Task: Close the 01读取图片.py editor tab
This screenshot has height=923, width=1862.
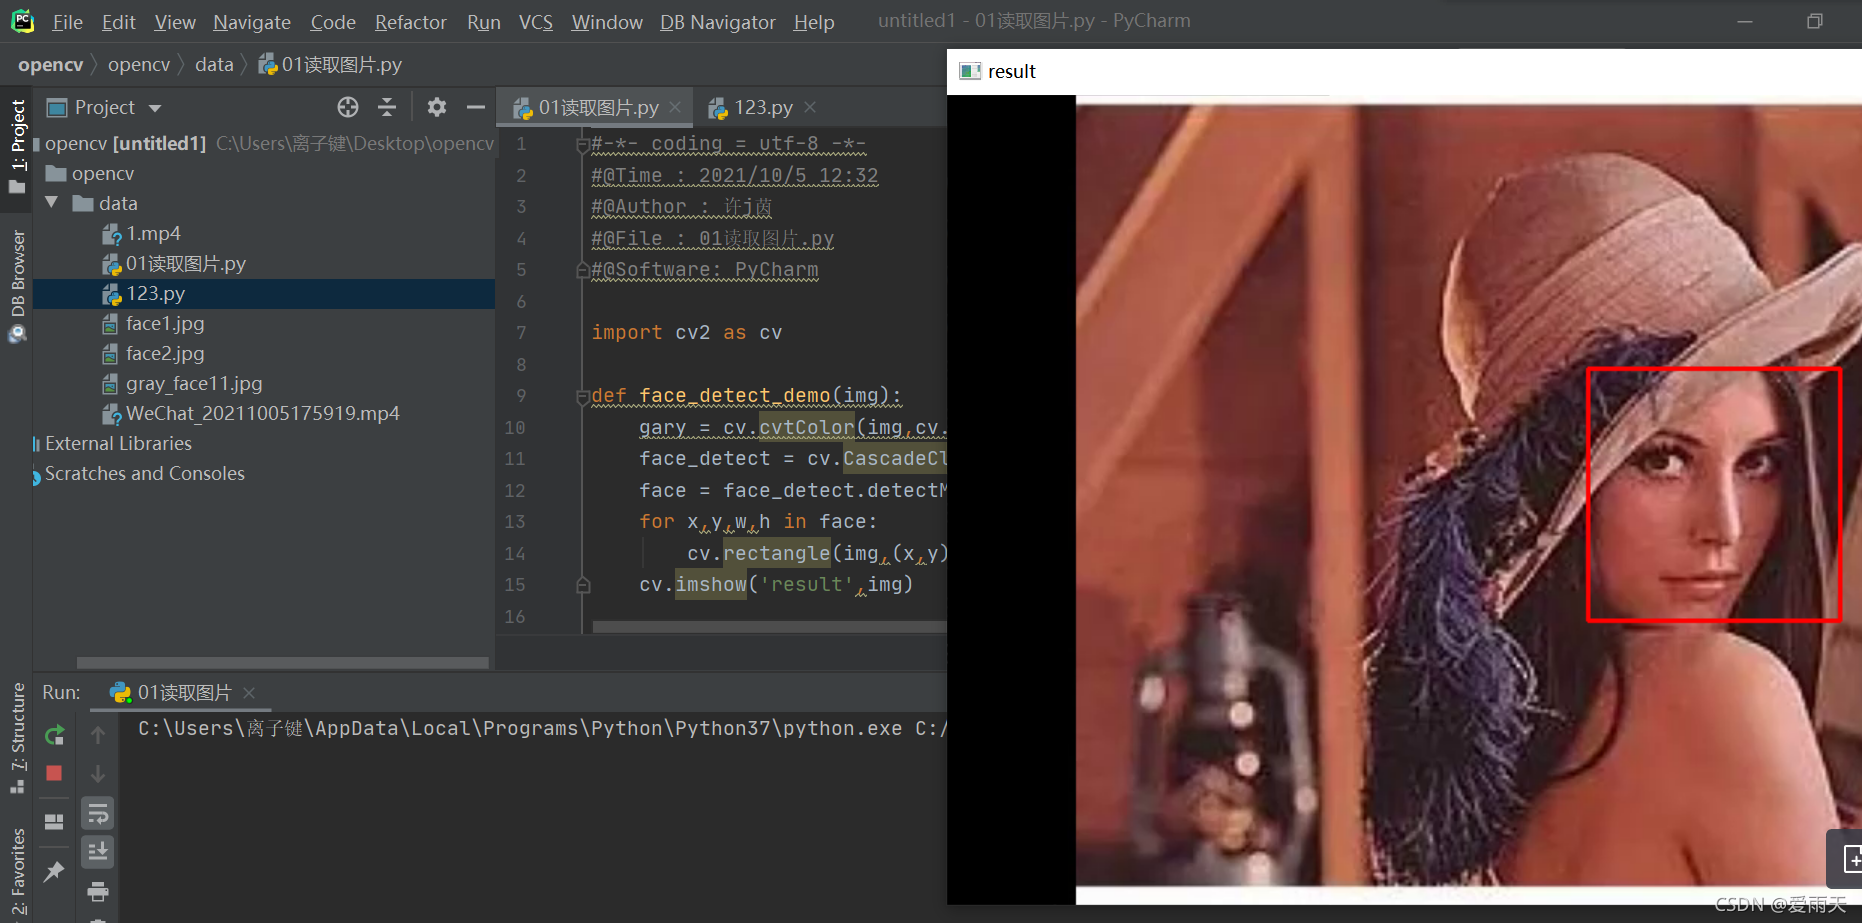Action: tap(675, 107)
